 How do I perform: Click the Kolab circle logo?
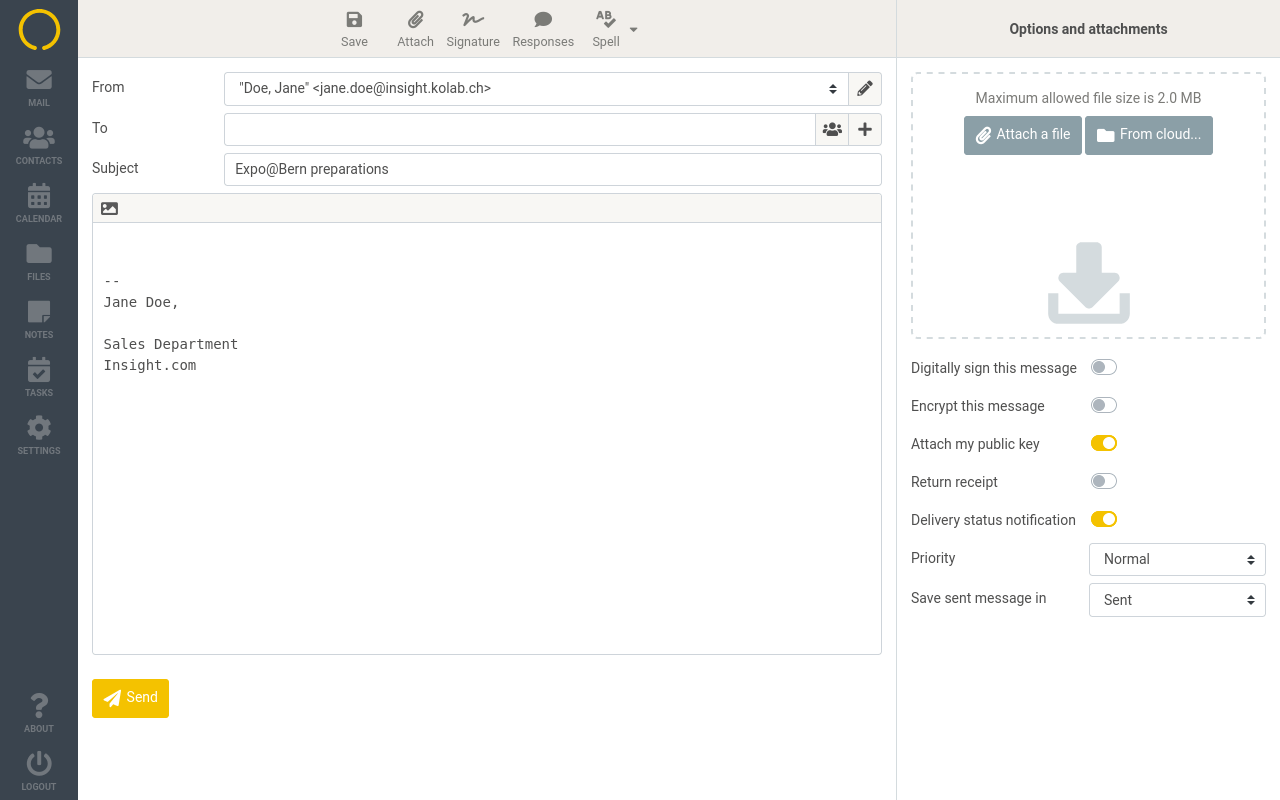click(x=39, y=30)
